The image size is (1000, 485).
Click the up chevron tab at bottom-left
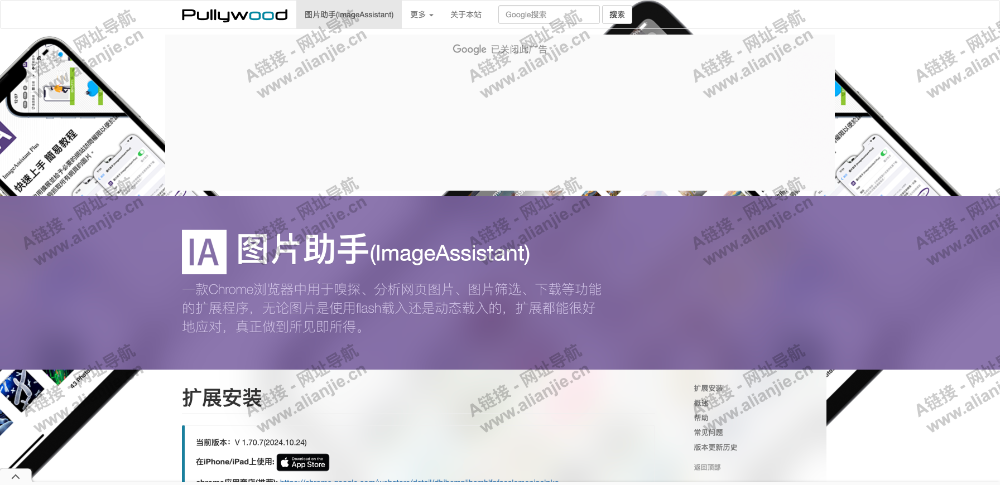tap(15, 476)
